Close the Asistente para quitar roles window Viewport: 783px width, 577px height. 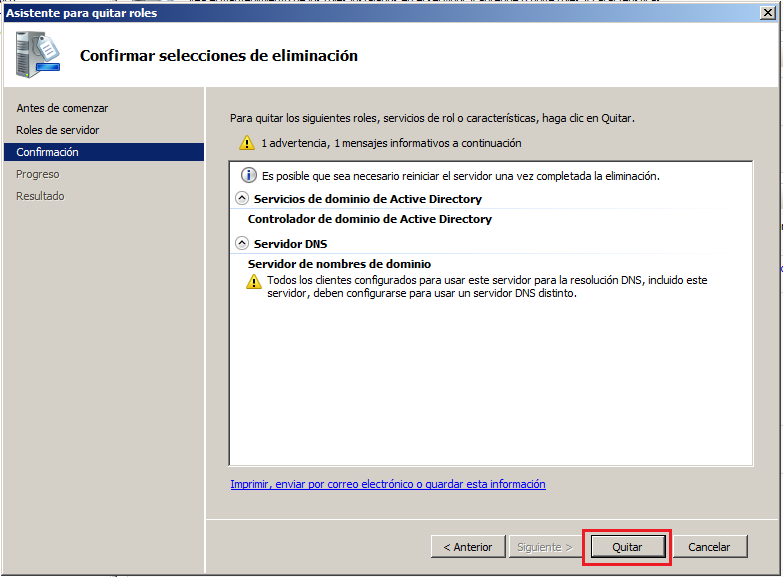pos(768,12)
